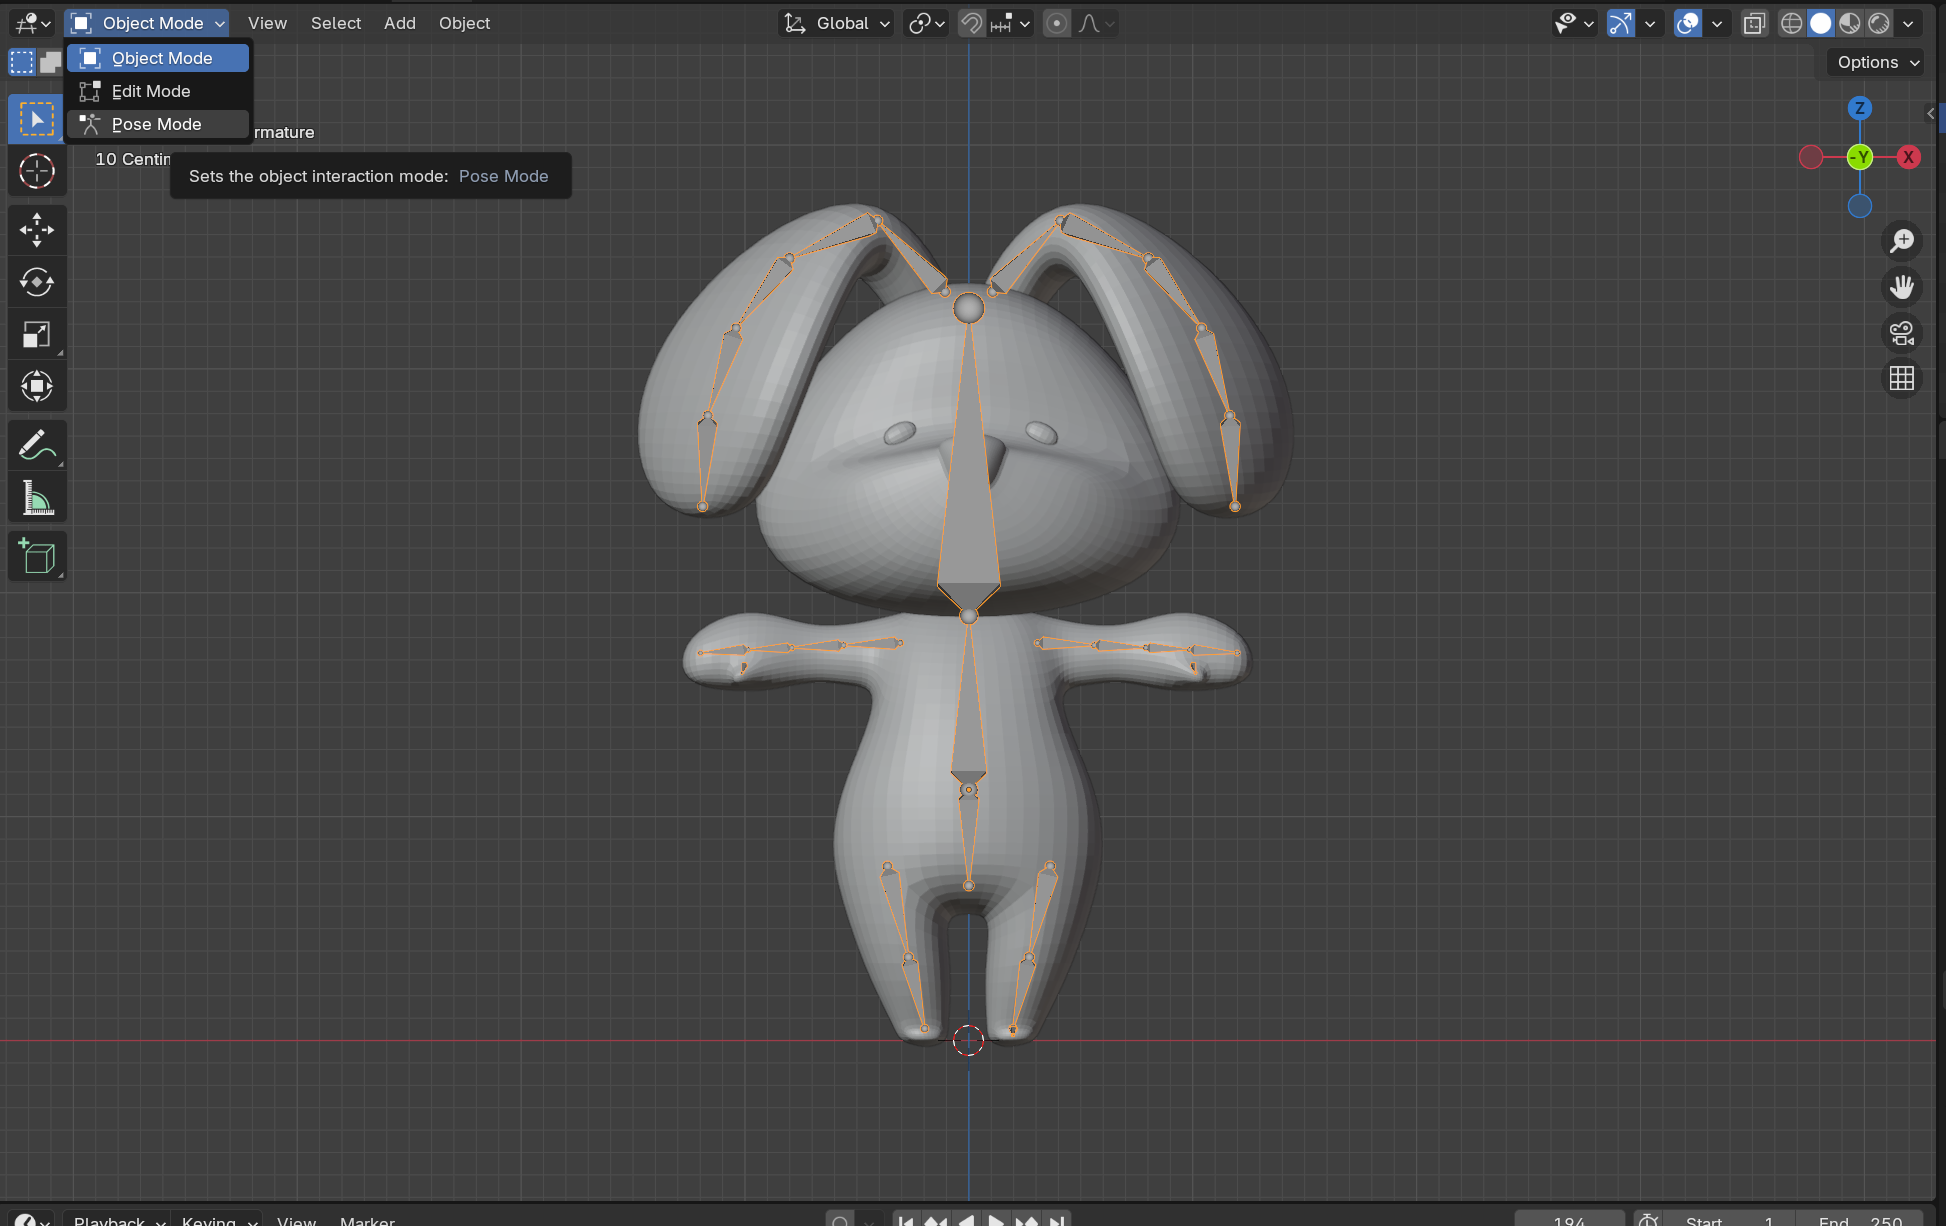Click the Z axis gizmo circle
This screenshot has width=1946, height=1226.
tap(1859, 108)
